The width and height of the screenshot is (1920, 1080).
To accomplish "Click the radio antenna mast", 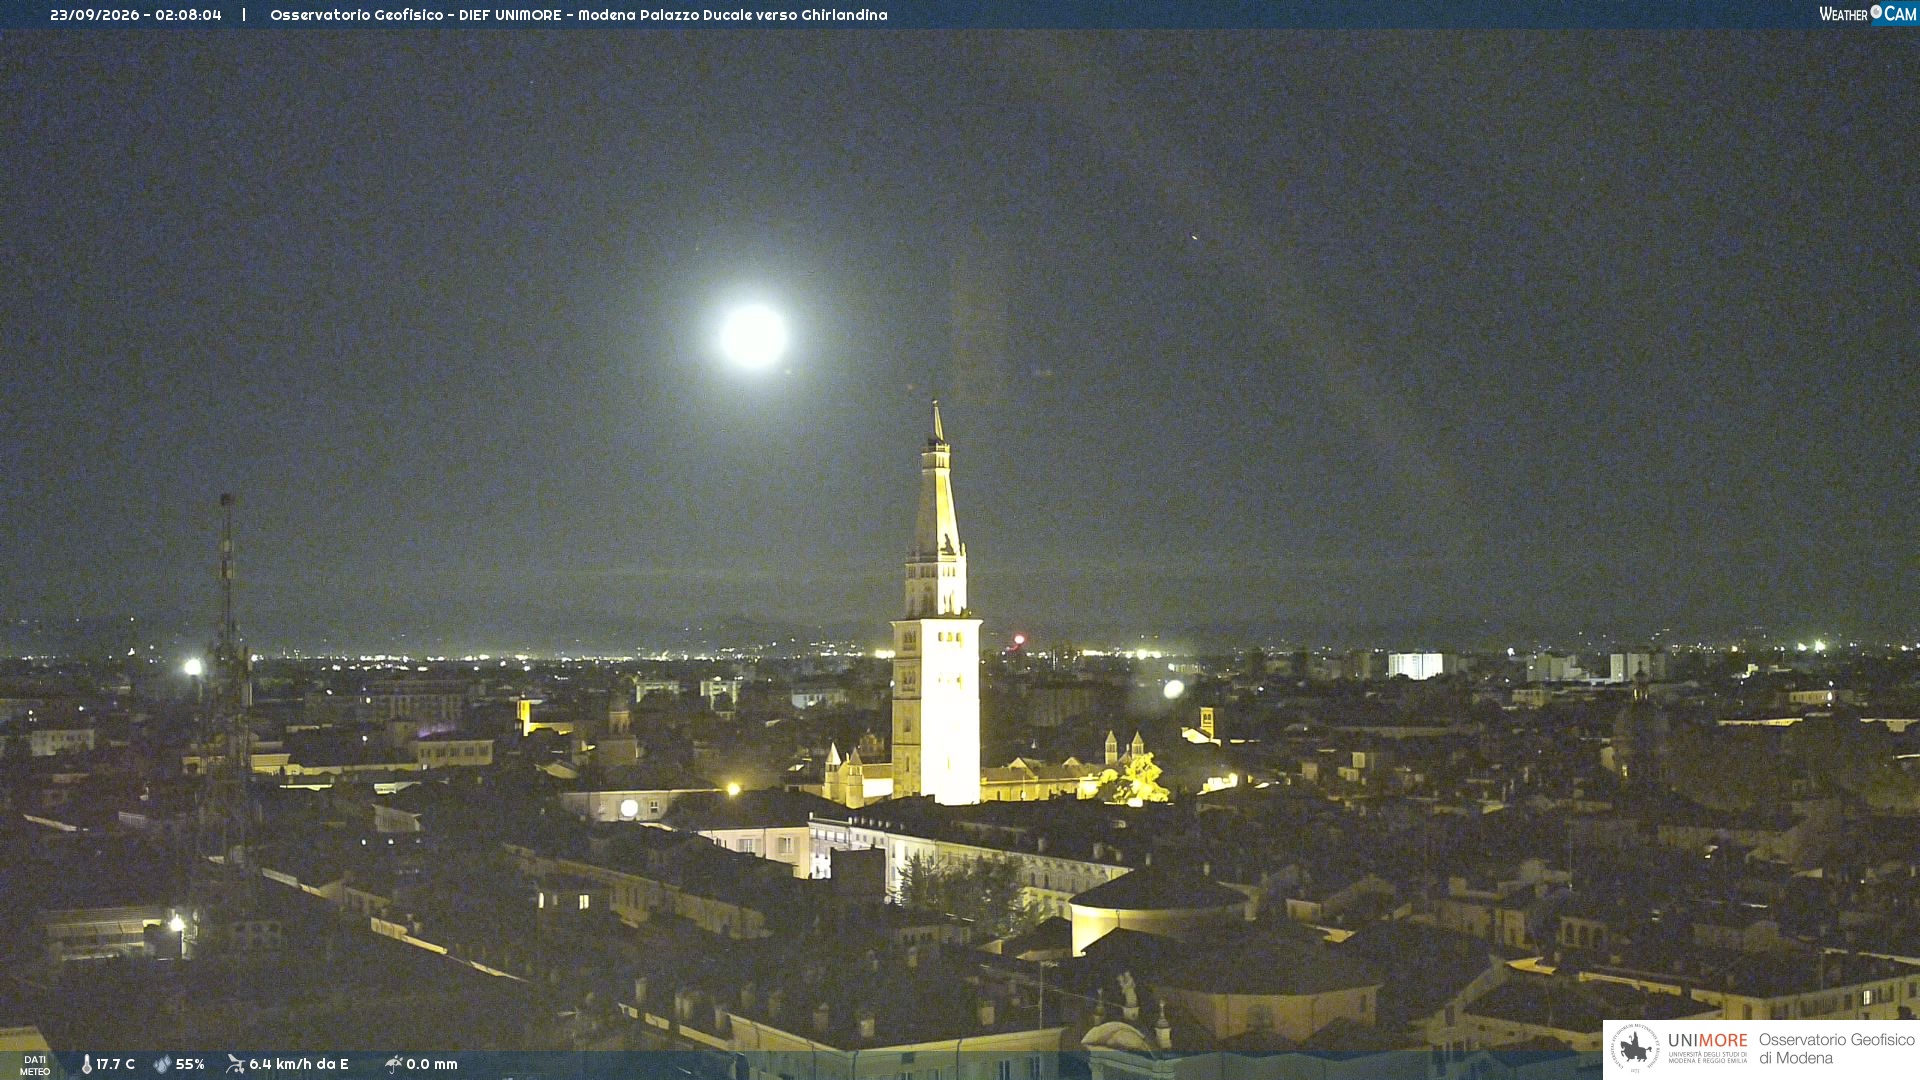I will pyautogui.click(x=228, y=680).
